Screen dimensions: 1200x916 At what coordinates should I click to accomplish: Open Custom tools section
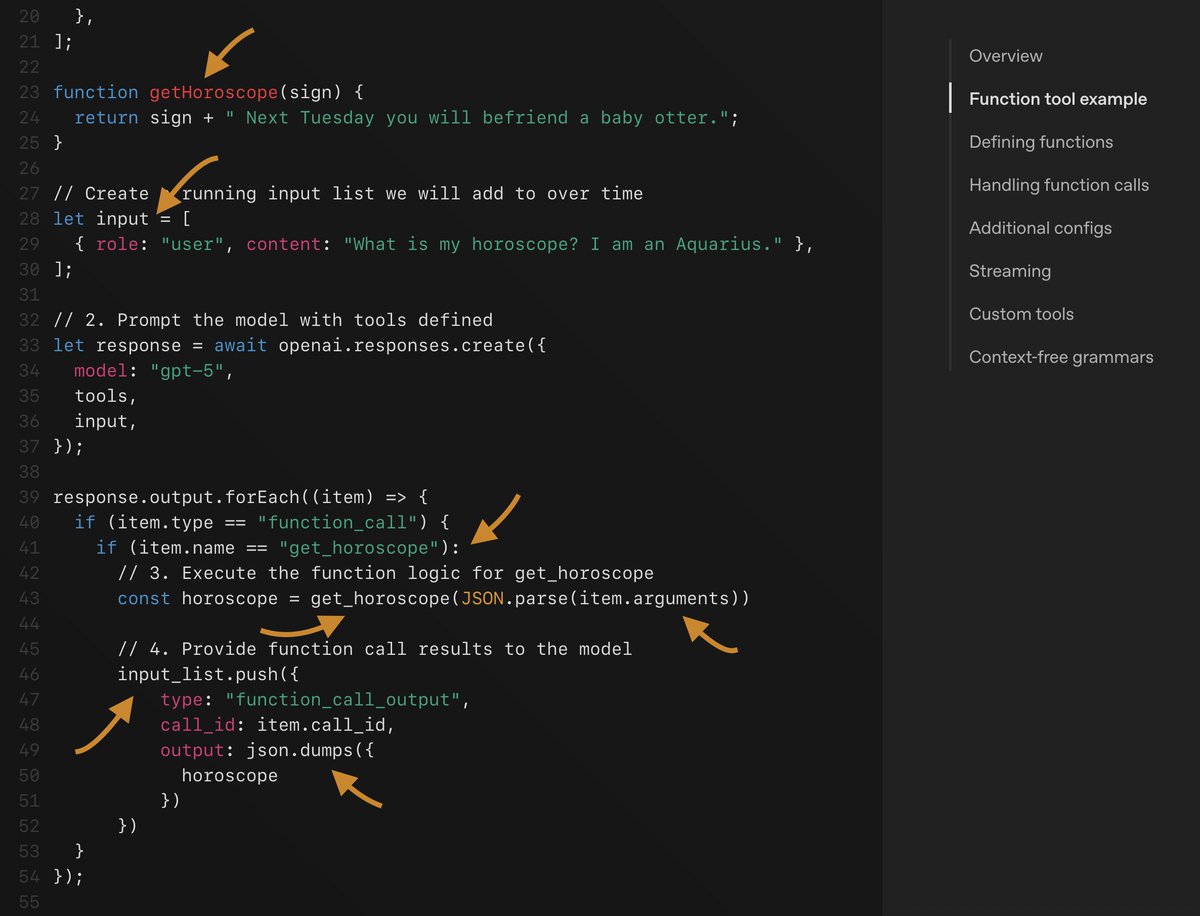pos(1021,314)
